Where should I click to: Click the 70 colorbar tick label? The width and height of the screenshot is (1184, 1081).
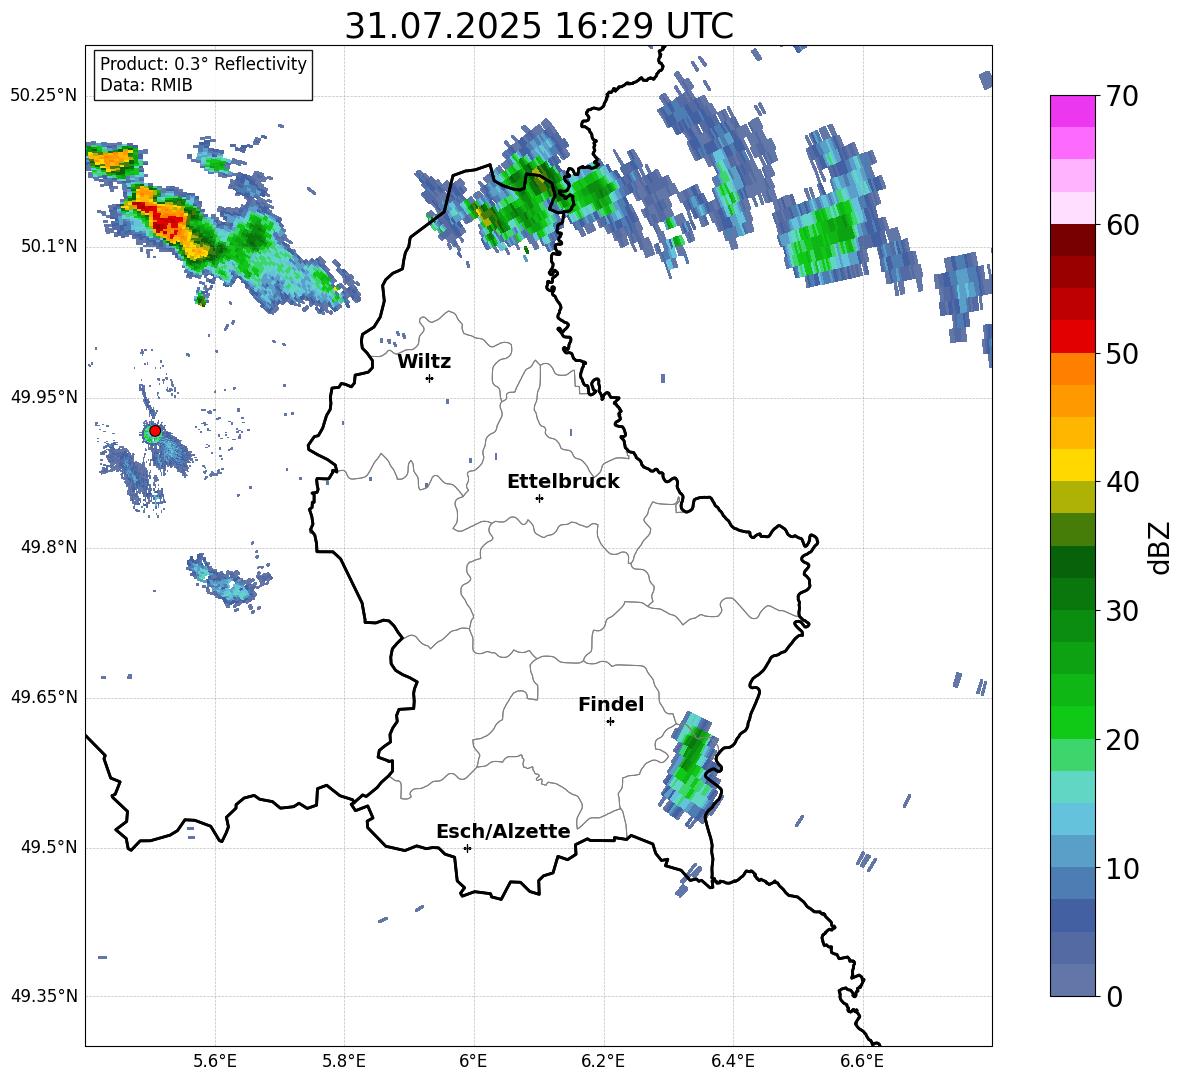(1121, 97)
